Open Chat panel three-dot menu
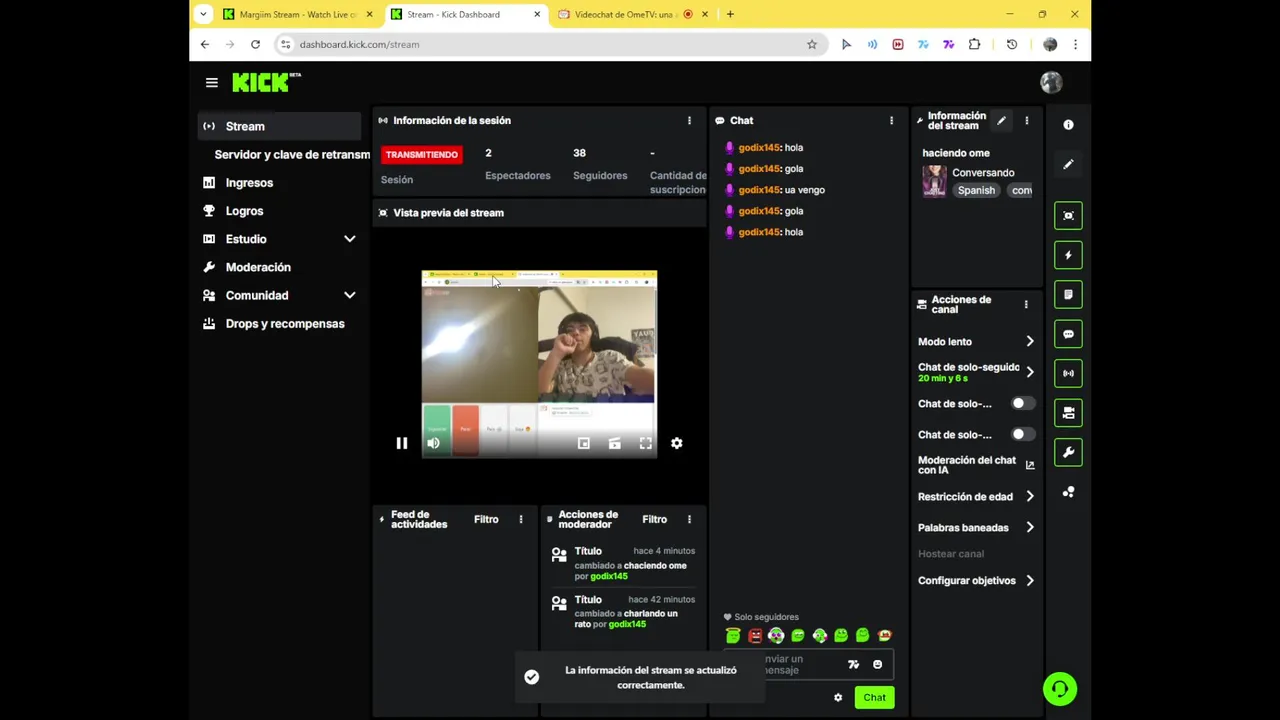1280x720 pixels. (x=891, y=121)
